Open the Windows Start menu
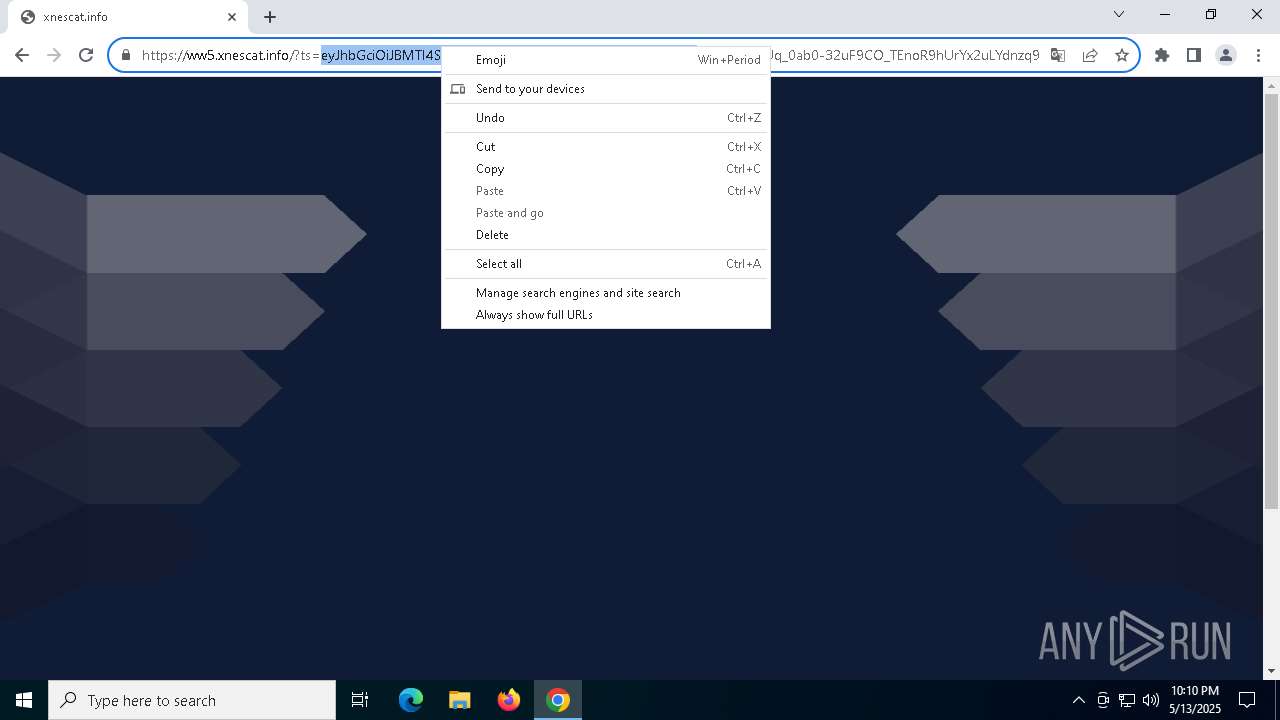 (24, 700)
